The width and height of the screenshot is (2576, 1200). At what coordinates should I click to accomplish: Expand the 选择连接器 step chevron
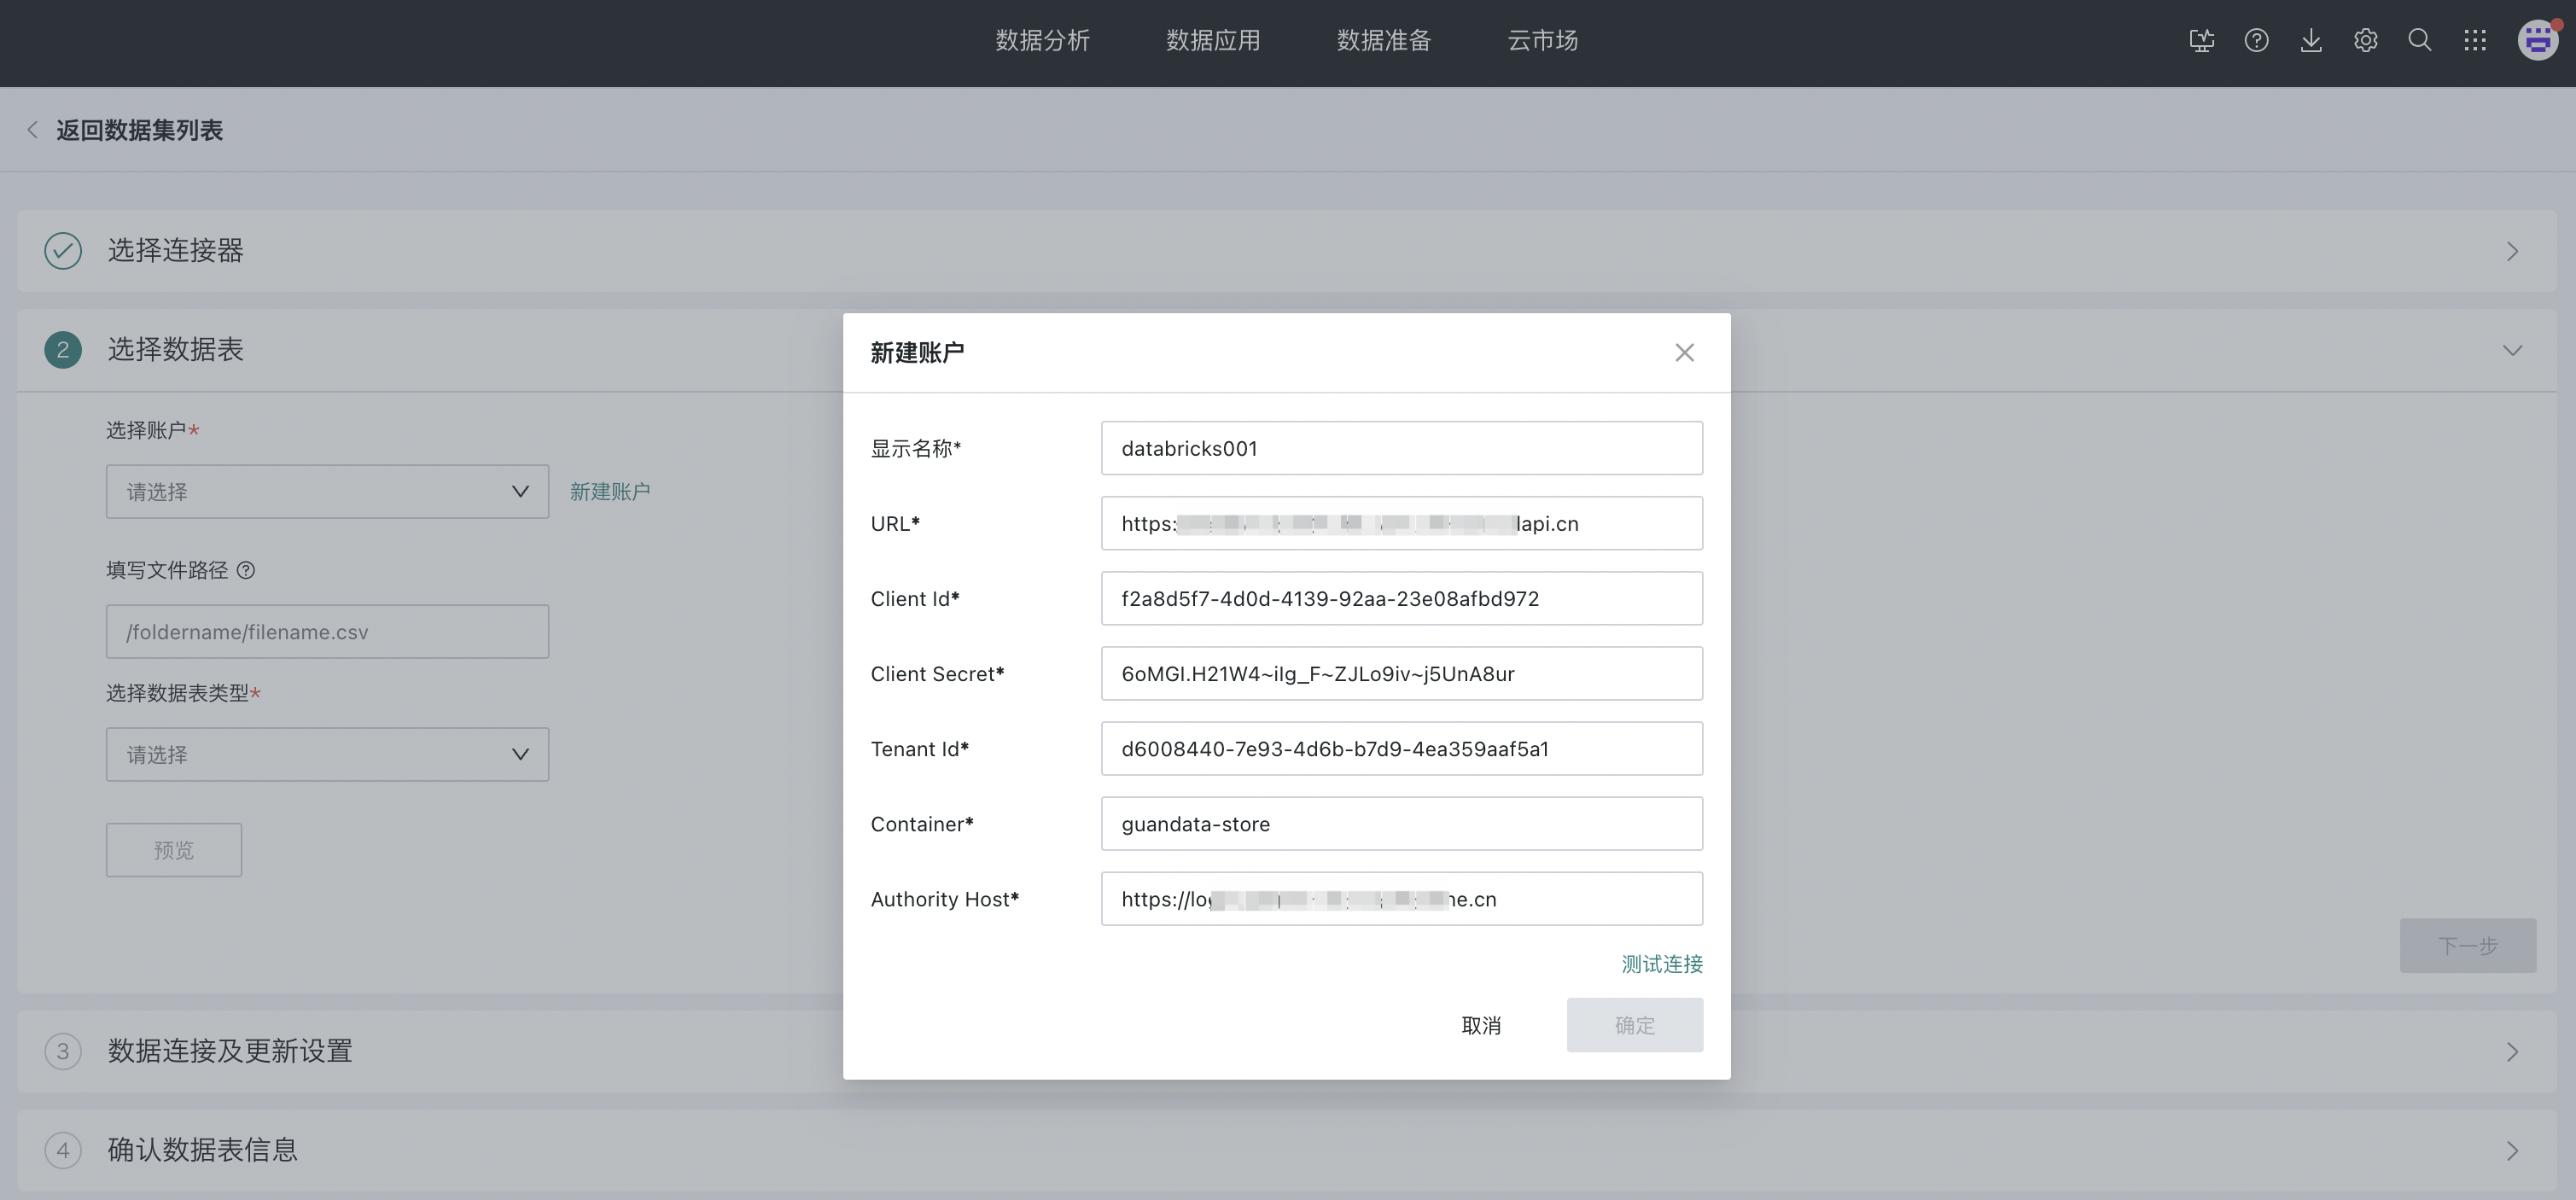(2511, 251)
